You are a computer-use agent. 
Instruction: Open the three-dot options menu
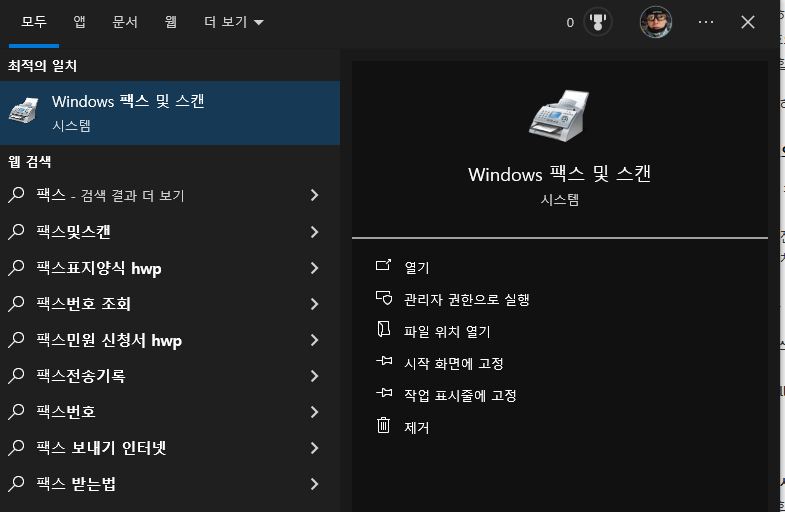coord(706,22)
